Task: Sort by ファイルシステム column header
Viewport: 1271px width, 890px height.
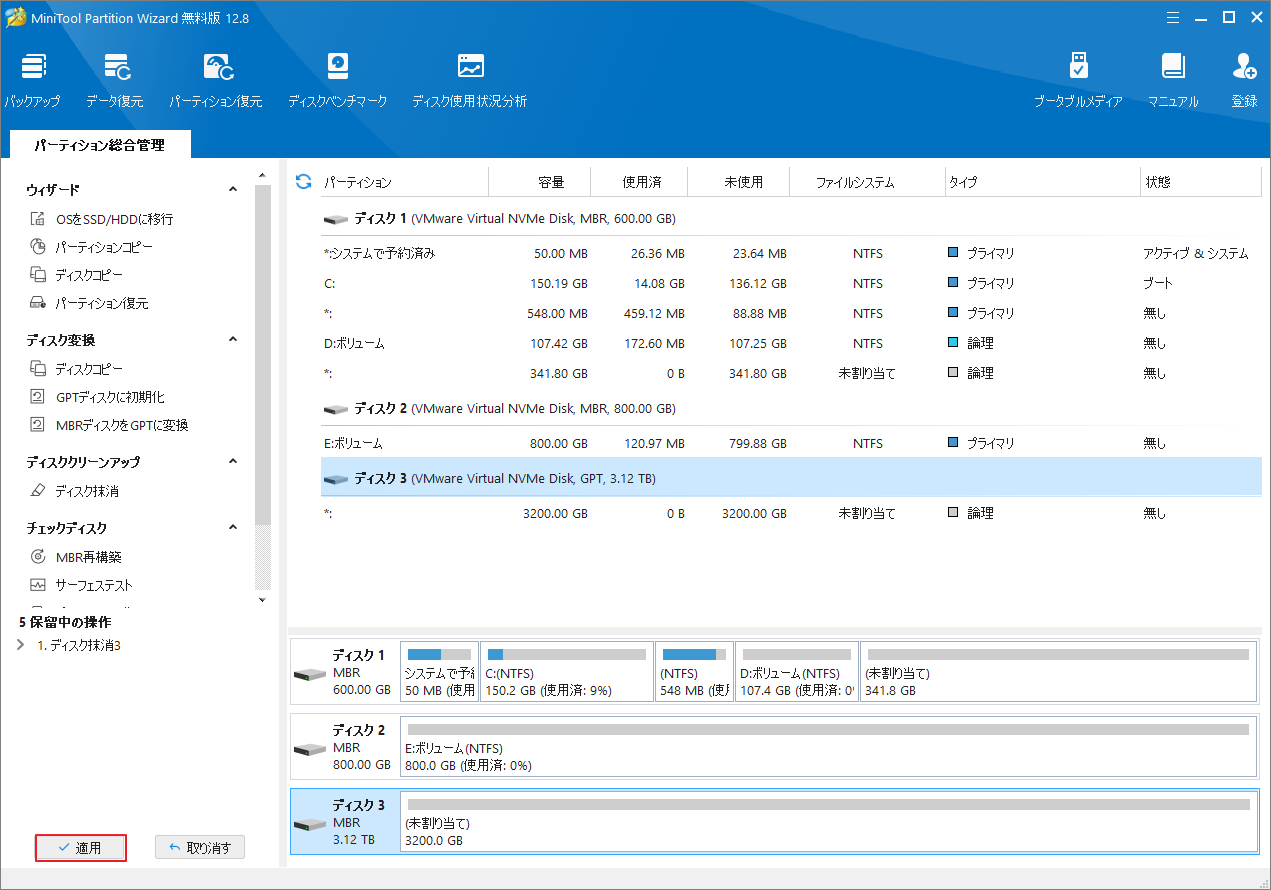Action: 867,182
